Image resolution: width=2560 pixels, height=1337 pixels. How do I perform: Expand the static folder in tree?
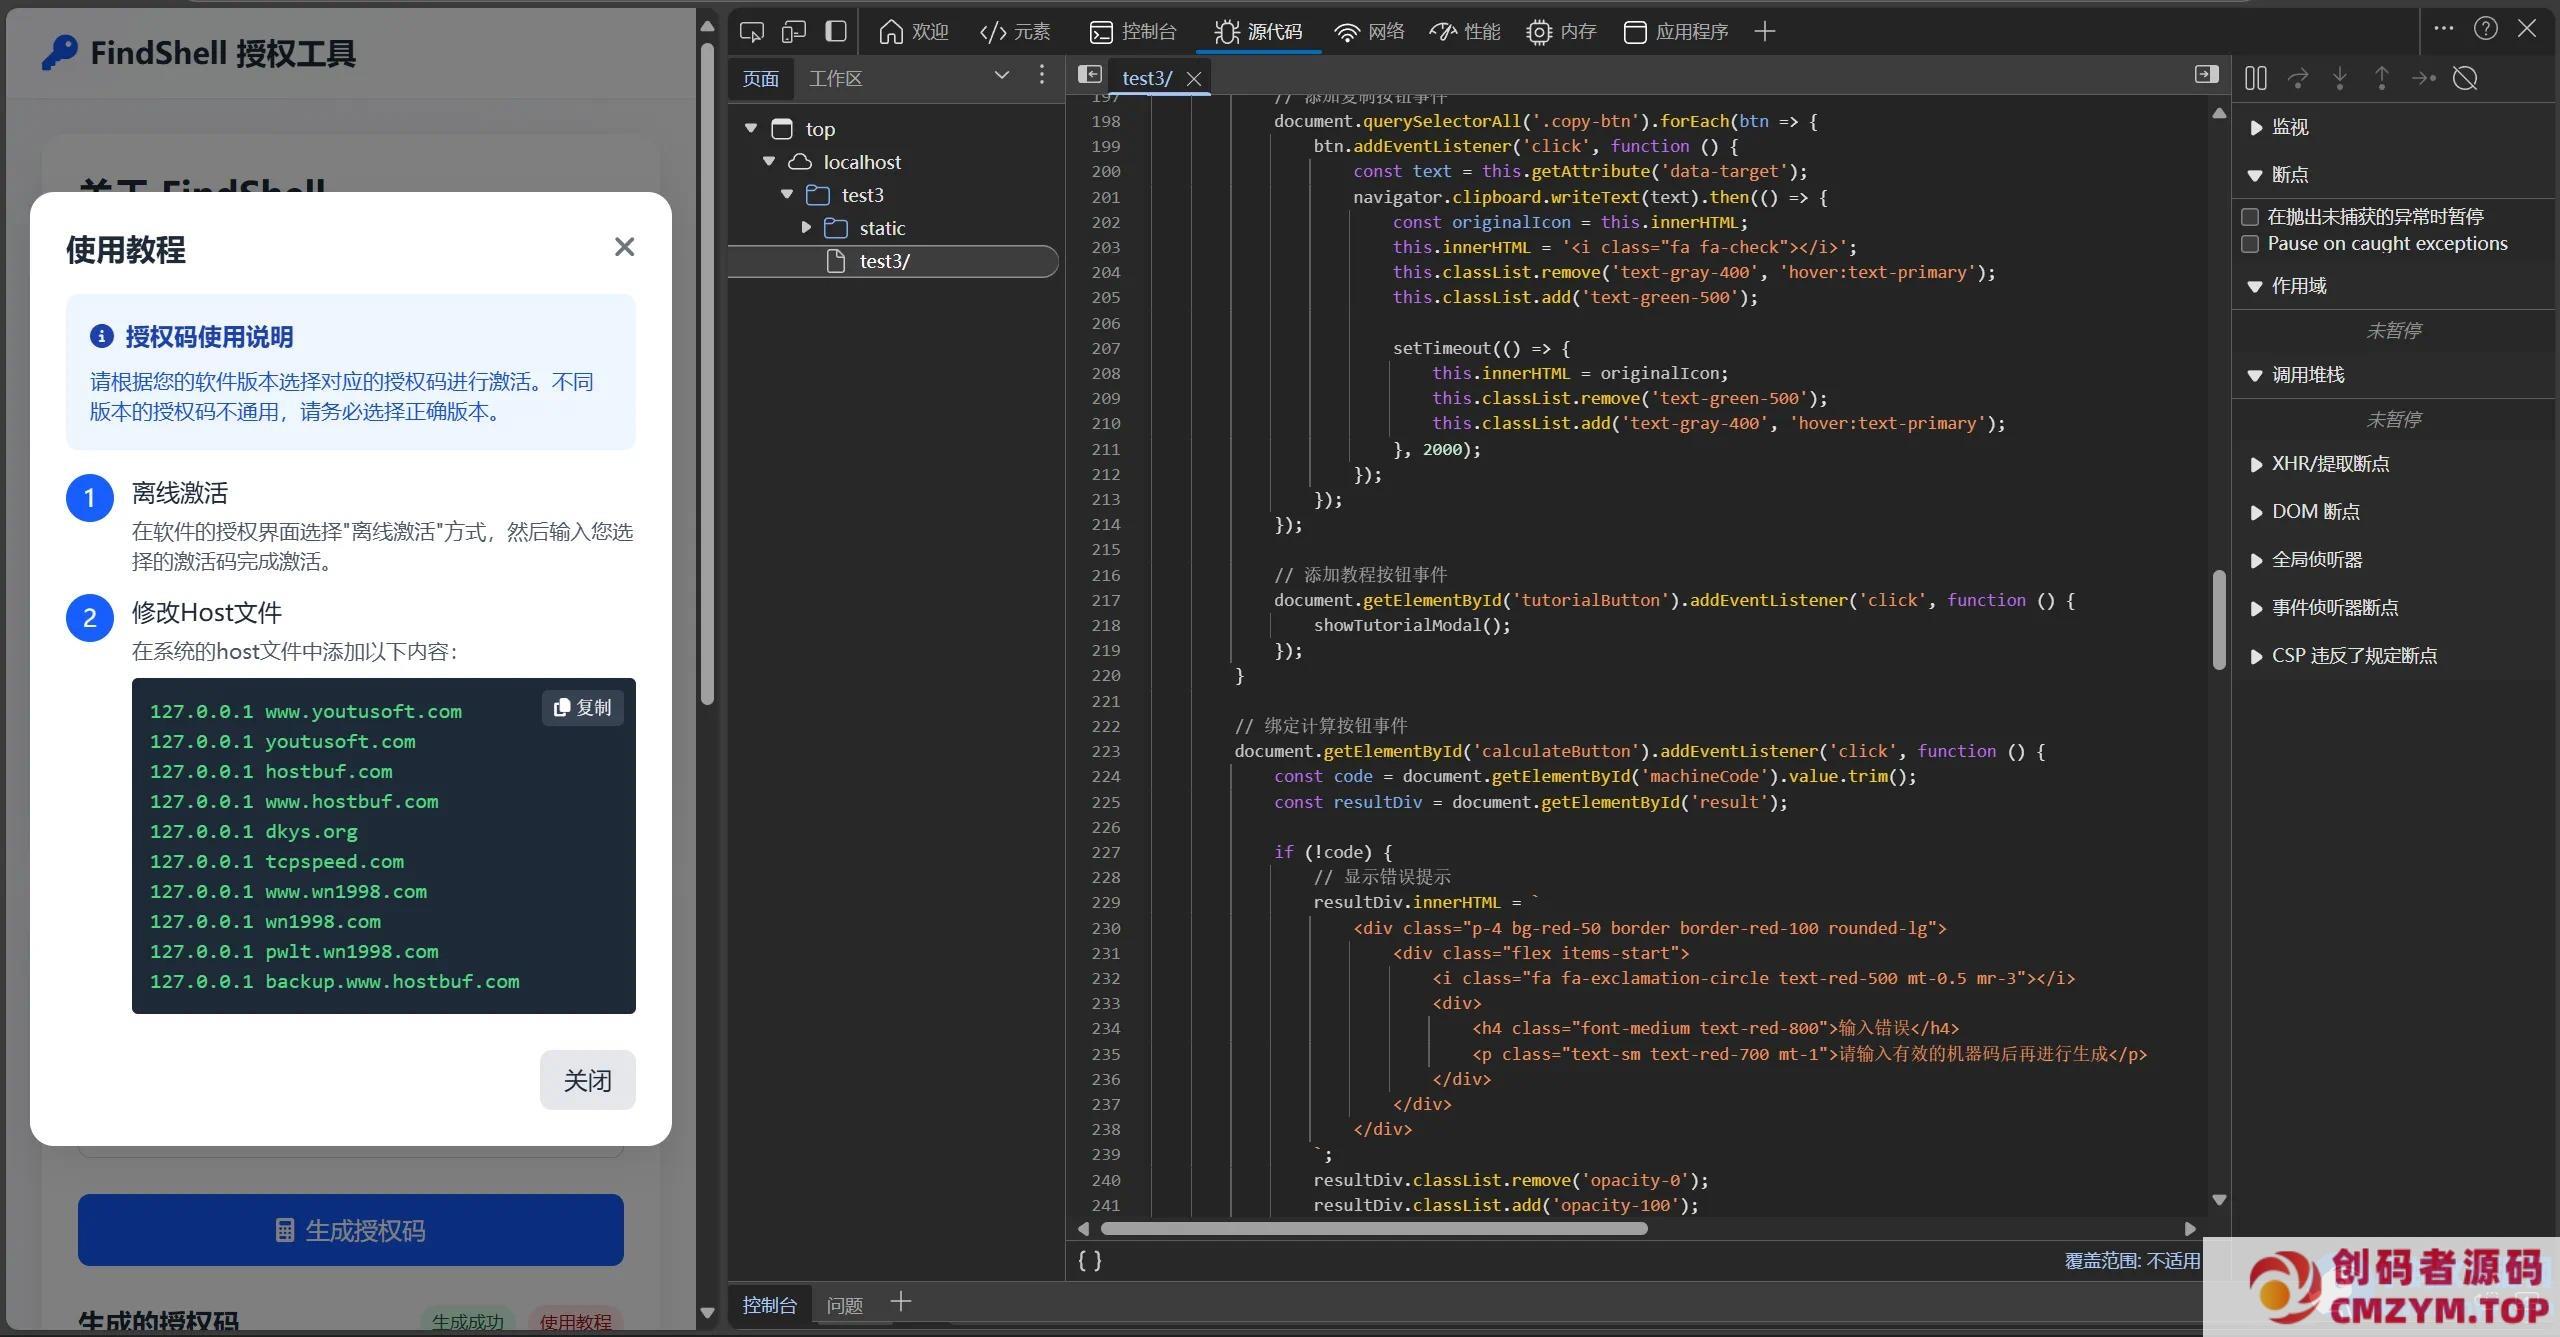pos(806,228)
